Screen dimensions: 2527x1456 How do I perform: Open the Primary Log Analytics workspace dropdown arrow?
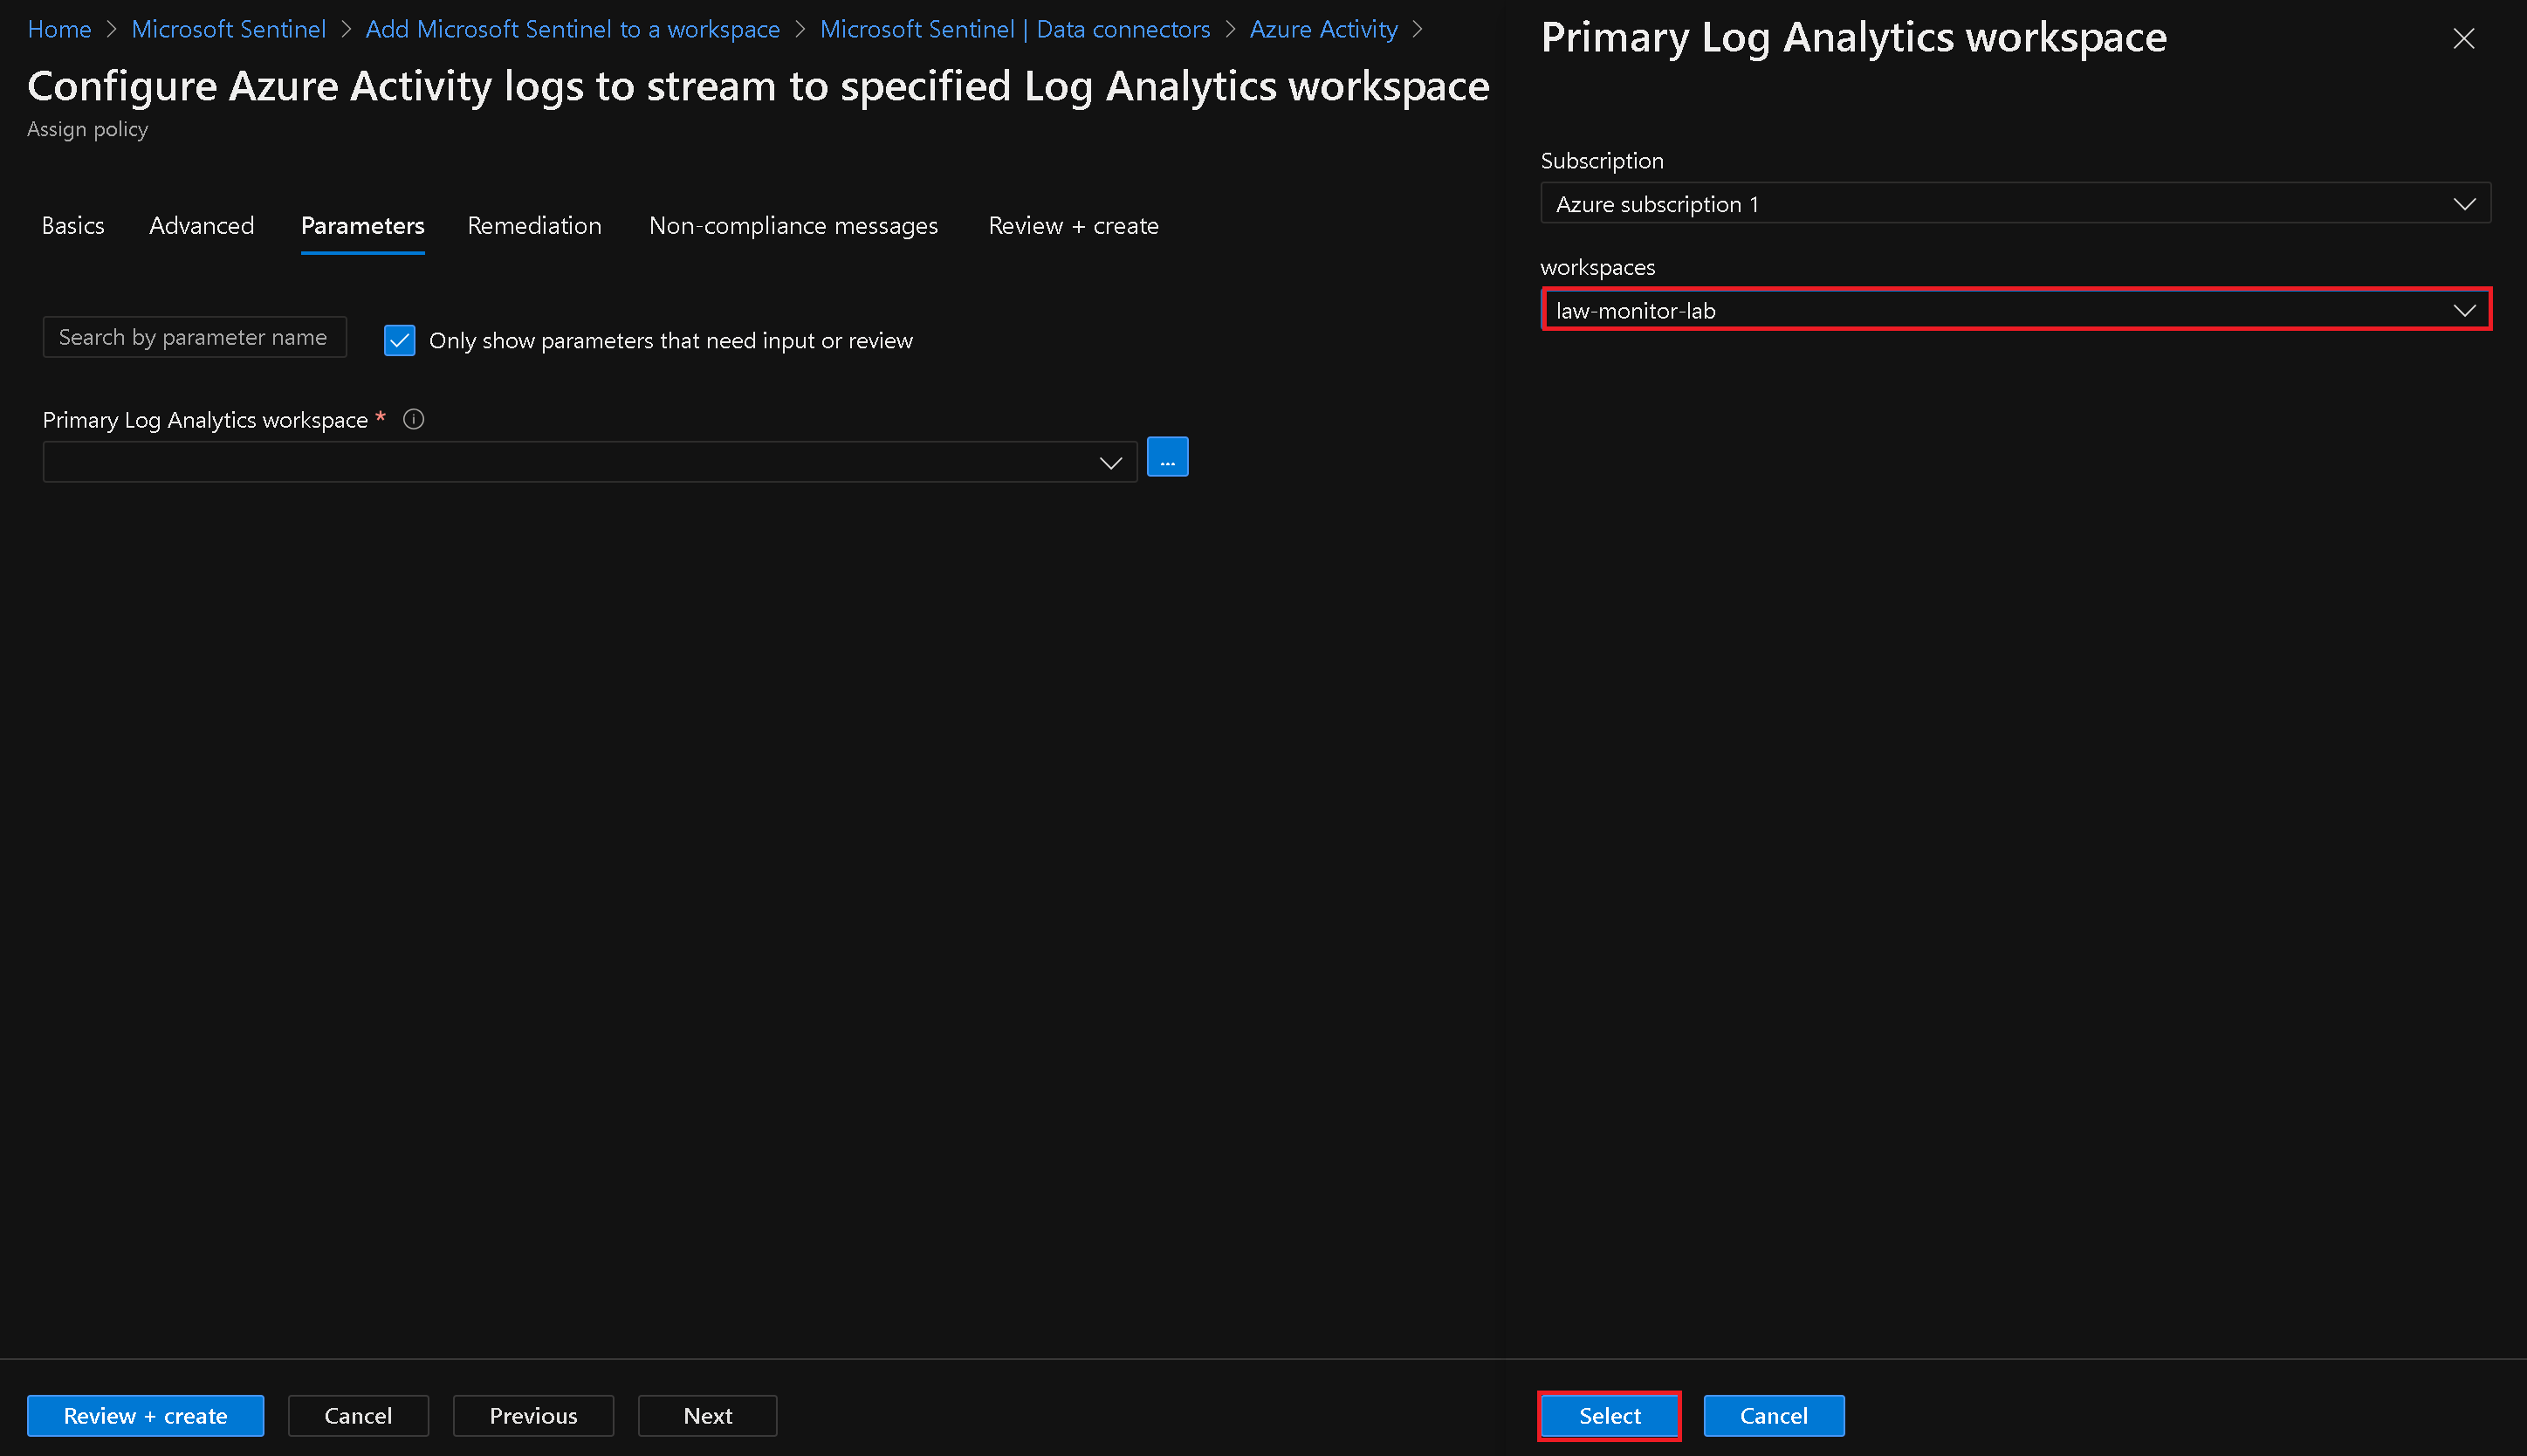click(1110, 462)
